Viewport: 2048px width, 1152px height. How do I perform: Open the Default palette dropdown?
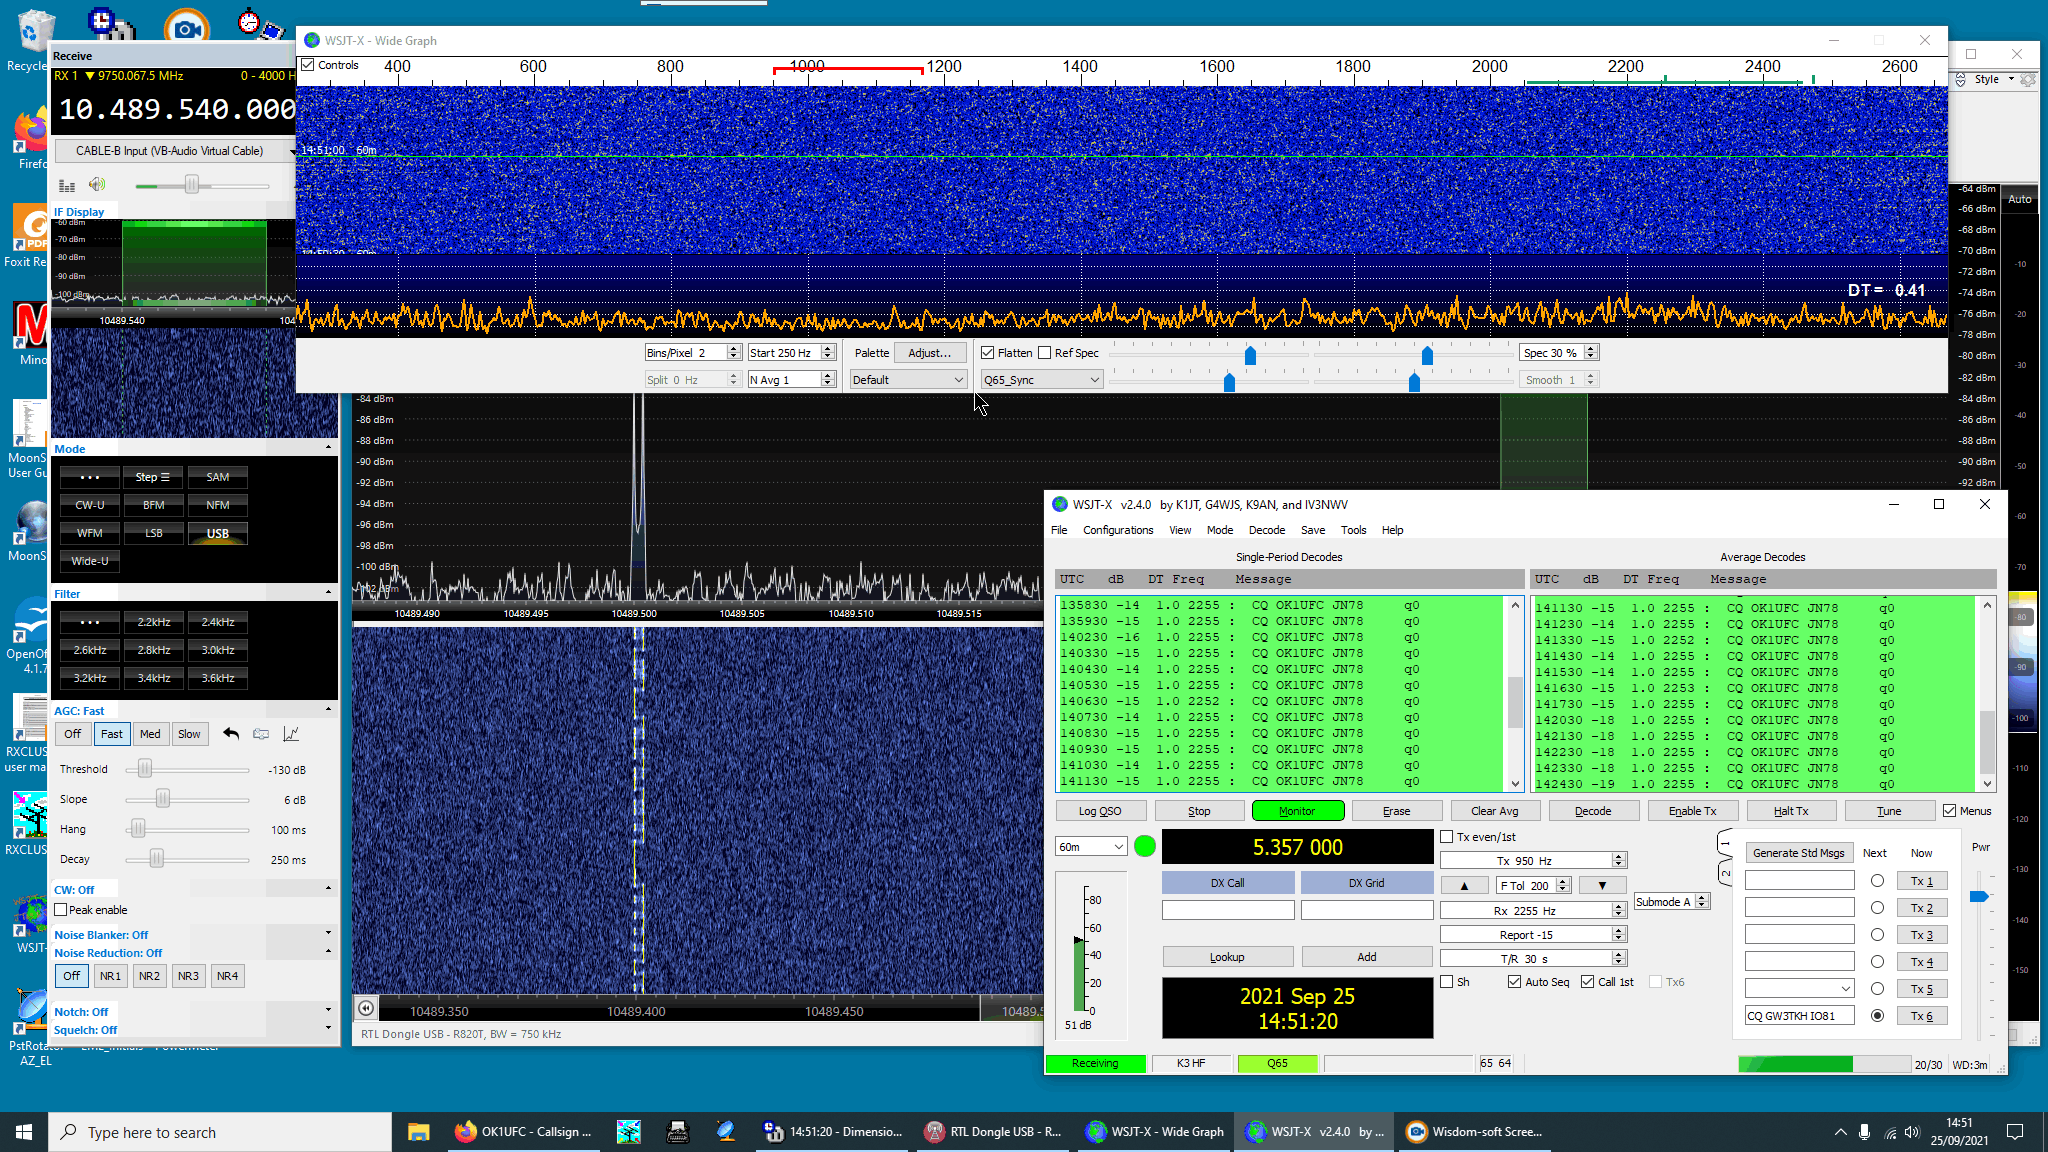click(908, 380)
